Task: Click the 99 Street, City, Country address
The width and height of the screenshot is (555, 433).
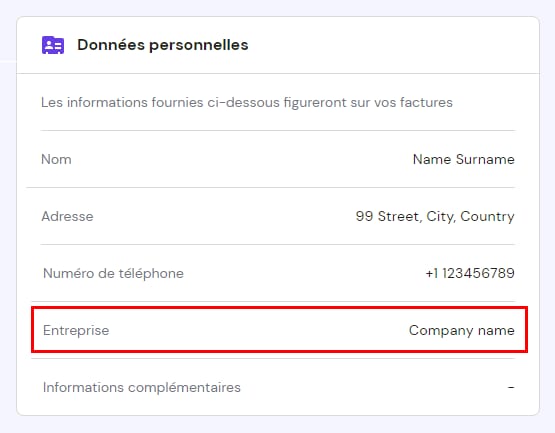Action: [x=435, y=216]
